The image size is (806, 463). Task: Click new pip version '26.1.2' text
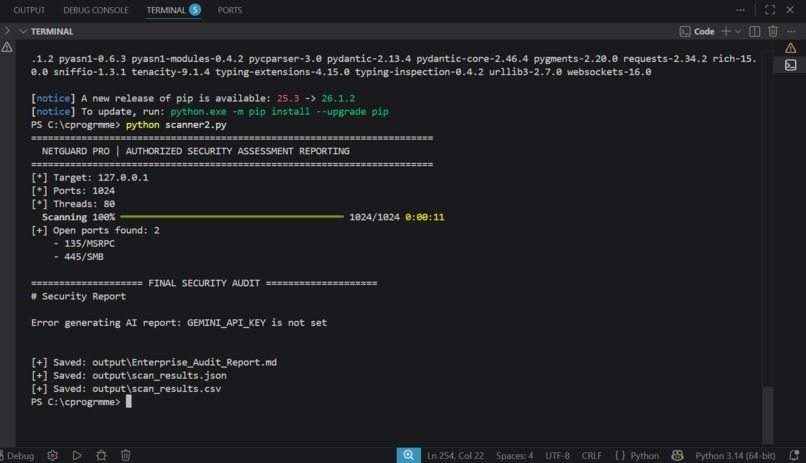coord(338,98)
